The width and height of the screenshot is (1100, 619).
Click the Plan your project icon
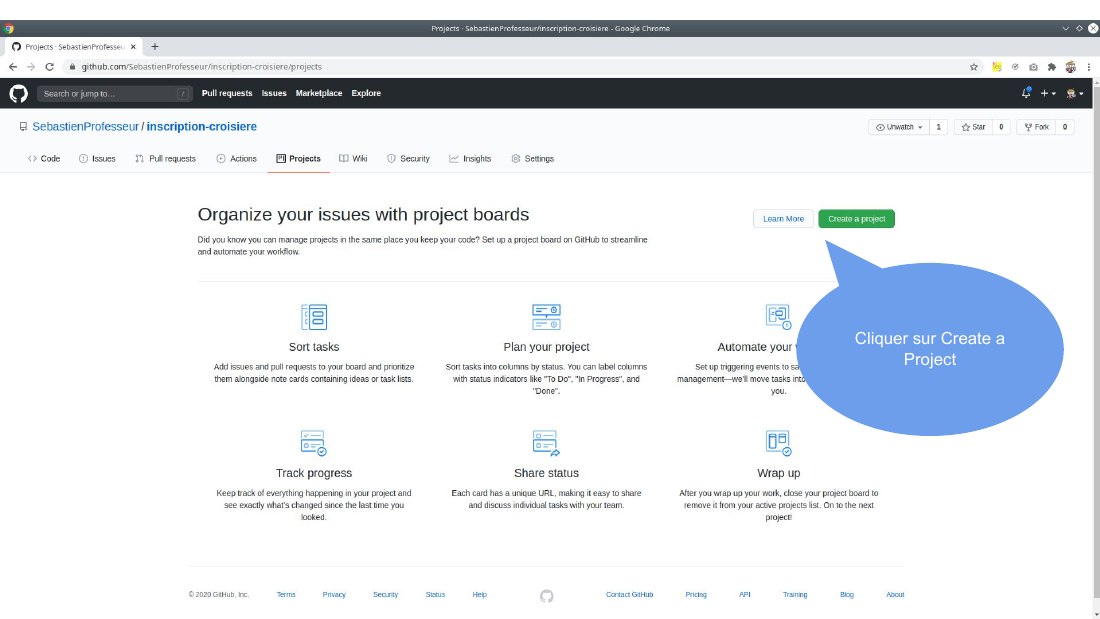pyautogui.click(x=546, y=317)
